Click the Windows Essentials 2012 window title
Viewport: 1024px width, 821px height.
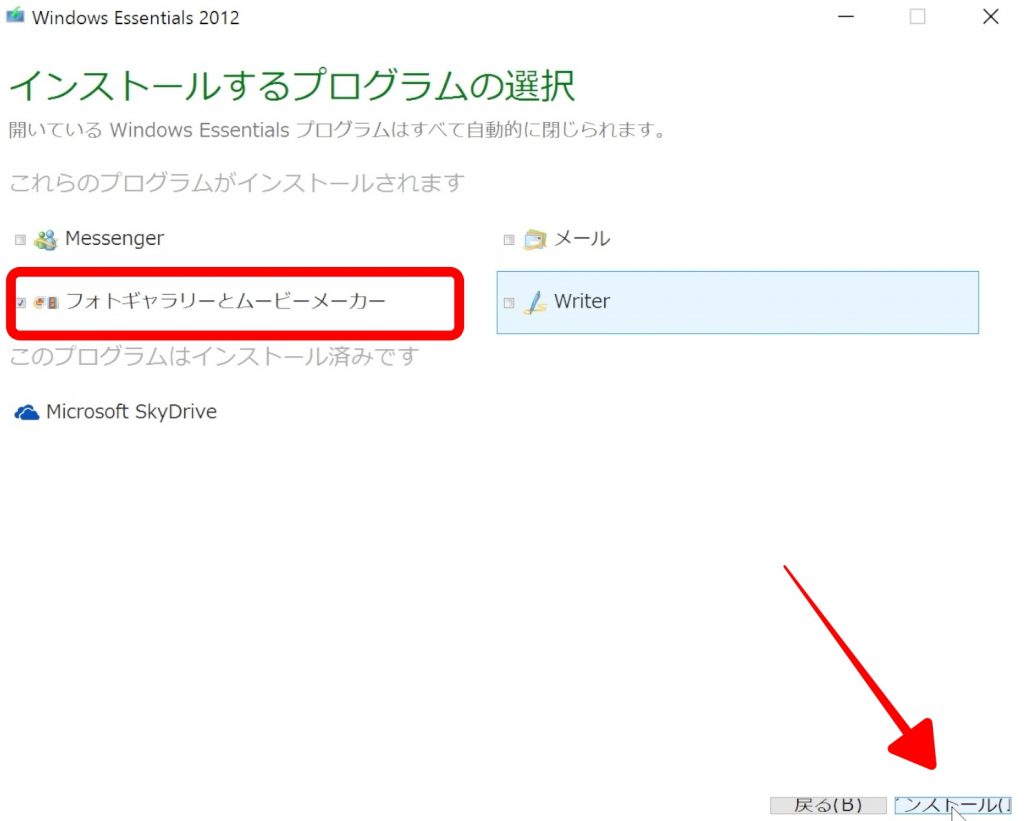pos(136,18)
